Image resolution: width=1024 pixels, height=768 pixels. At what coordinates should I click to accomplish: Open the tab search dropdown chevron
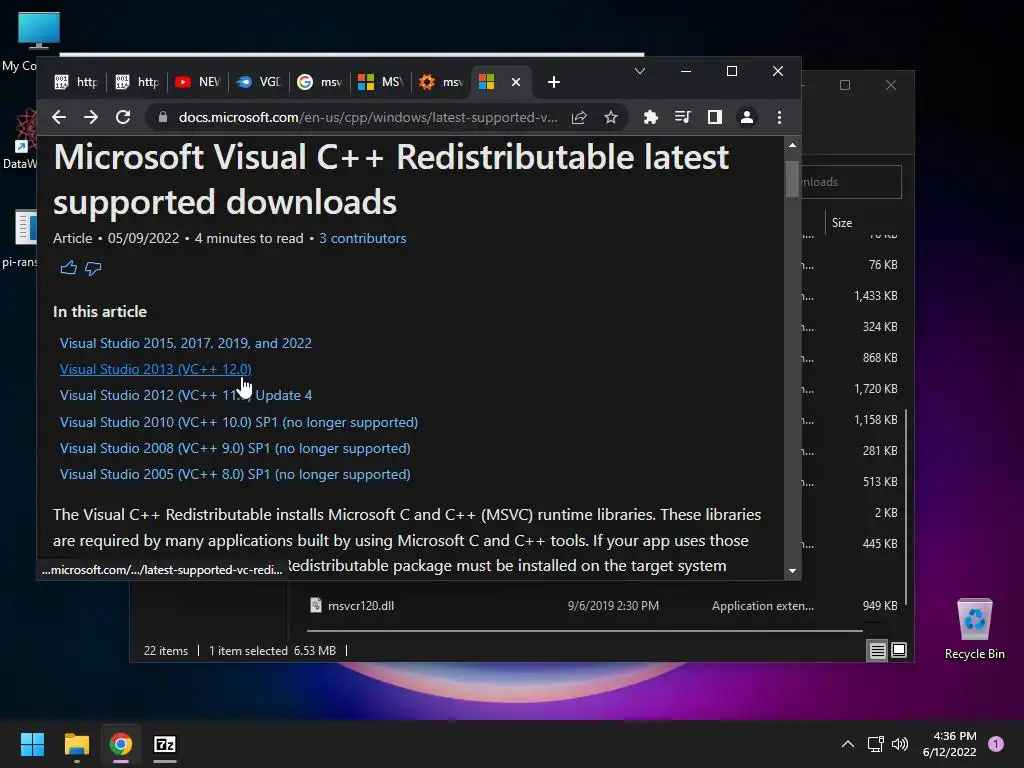640,71
